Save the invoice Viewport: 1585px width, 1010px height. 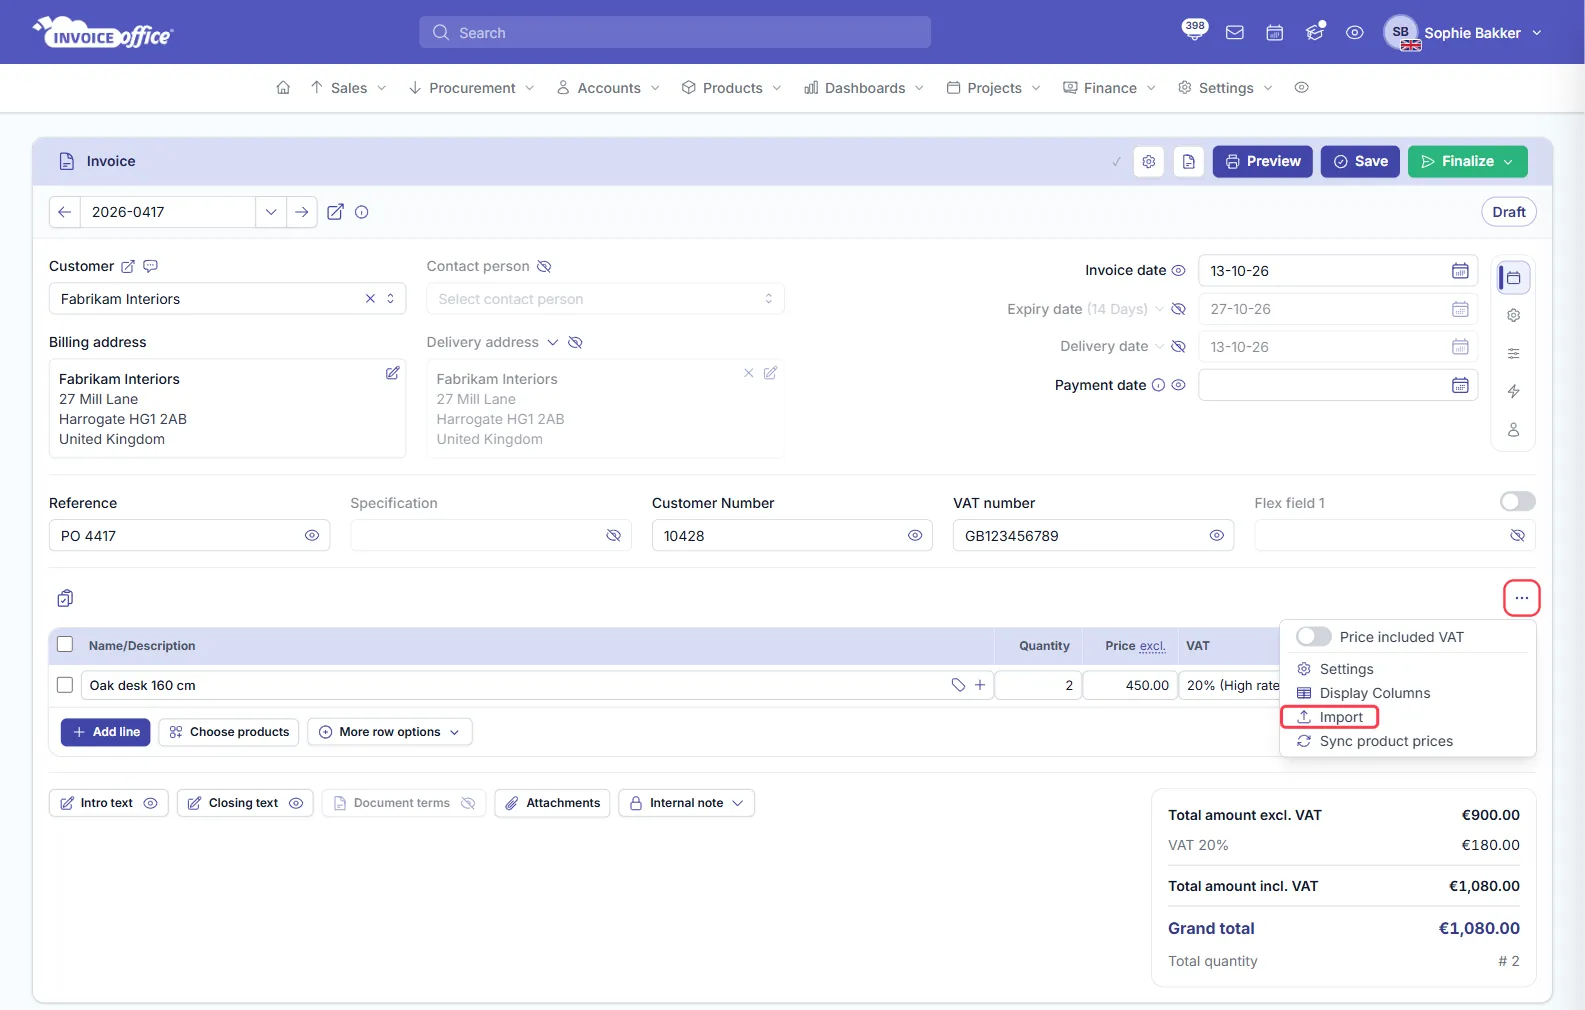click(1360, 161)
